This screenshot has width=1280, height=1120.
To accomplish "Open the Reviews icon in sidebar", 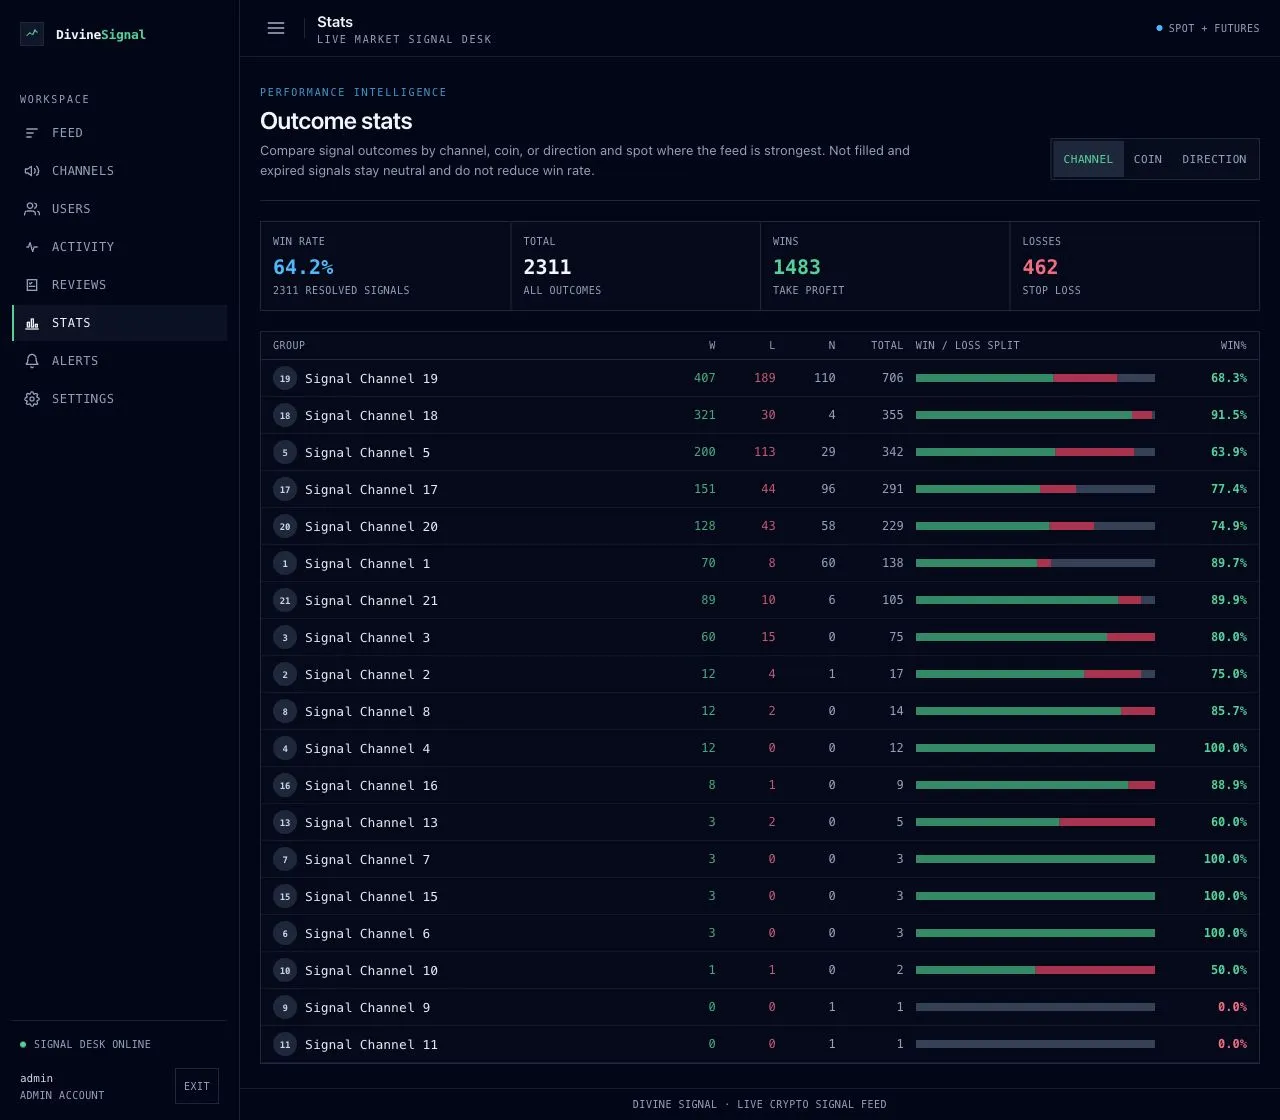I will (x=32, y=285).
